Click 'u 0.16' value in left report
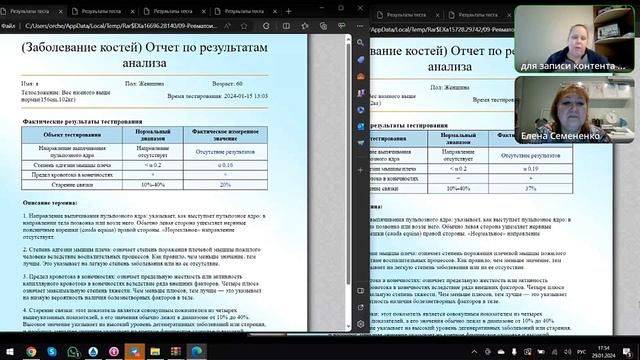The width and height of the screenshot is (640, 360). [x=225, y=165]
